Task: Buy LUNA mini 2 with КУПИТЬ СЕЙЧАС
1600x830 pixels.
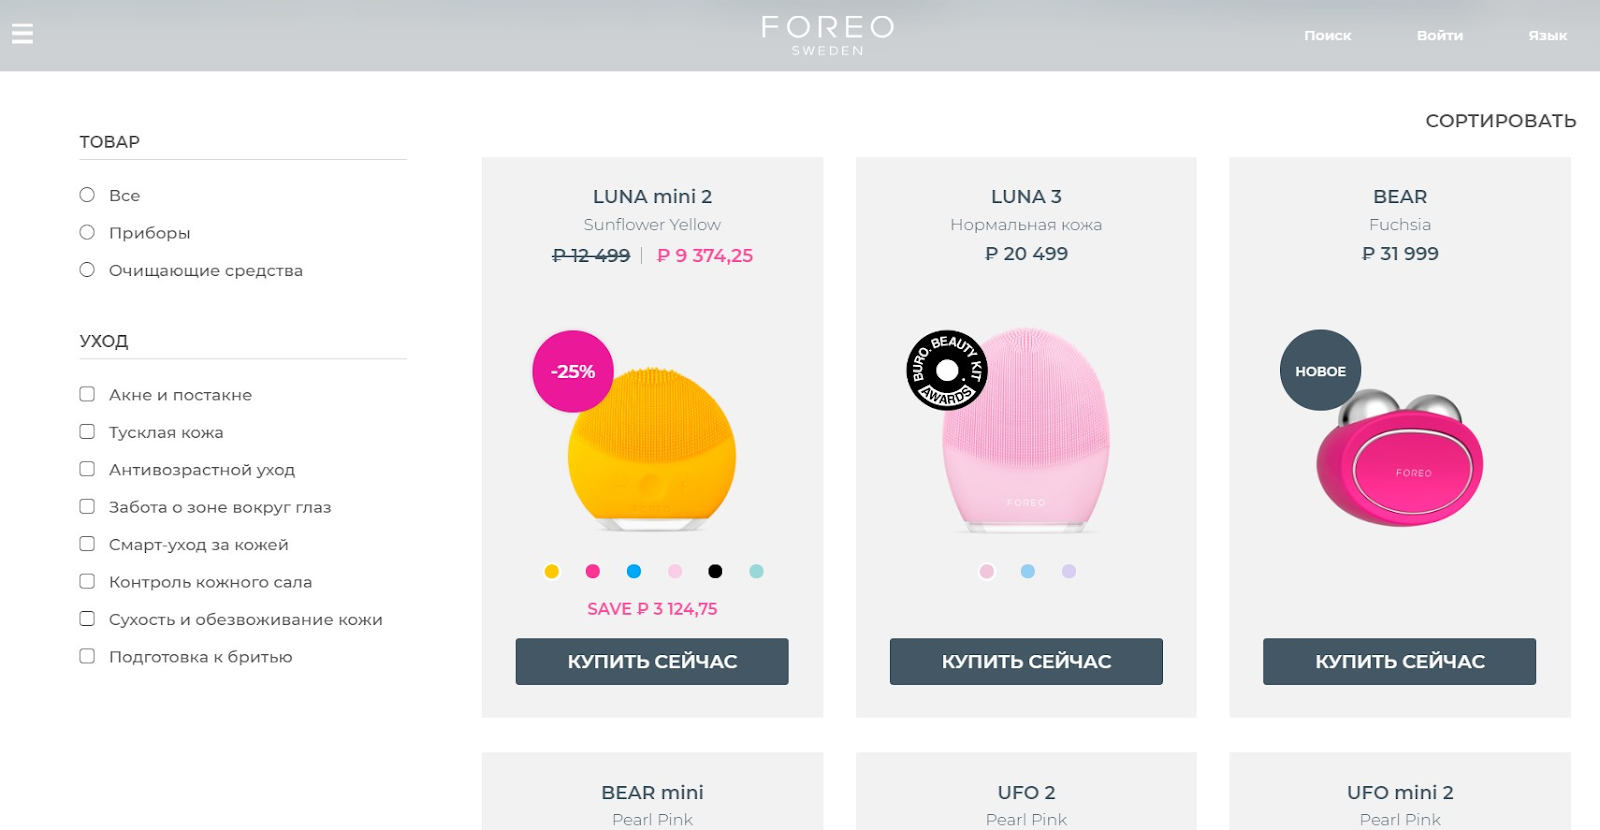Action: (652, 661)
